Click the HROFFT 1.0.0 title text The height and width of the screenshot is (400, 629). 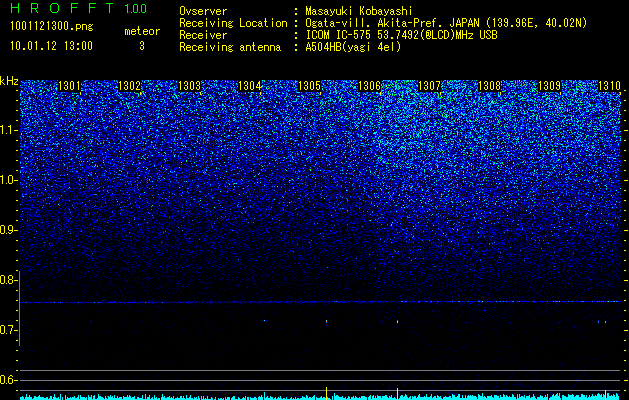[79, 8]
